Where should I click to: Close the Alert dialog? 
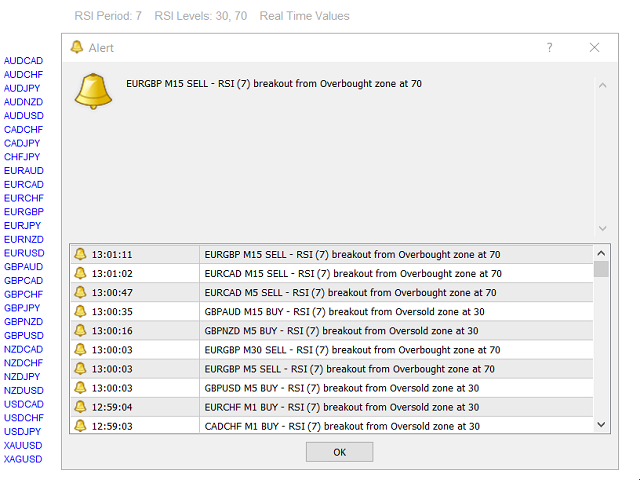(594, 47)
